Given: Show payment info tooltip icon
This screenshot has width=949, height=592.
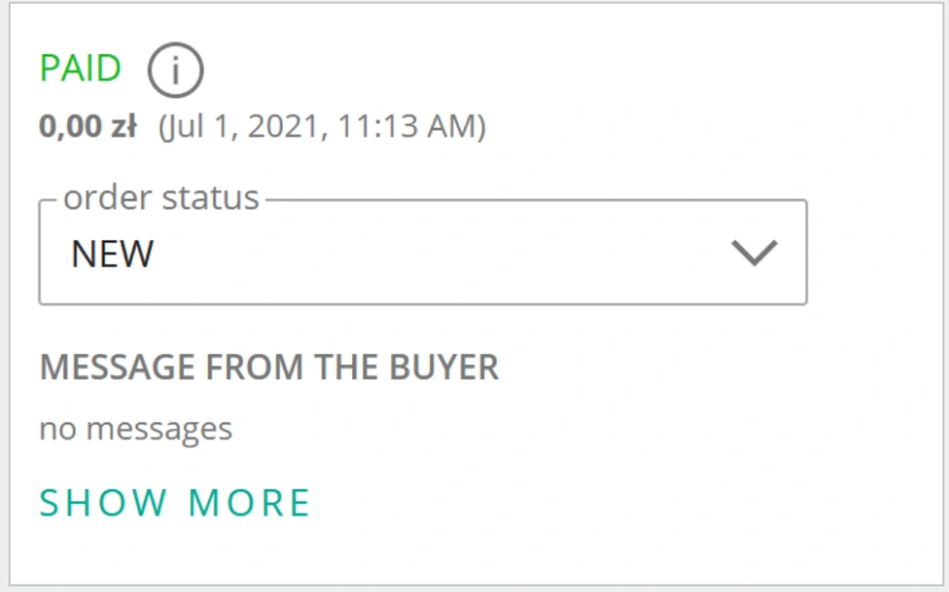Looking at the screenshot, I should pyautogui.click(x=175, y=70).
